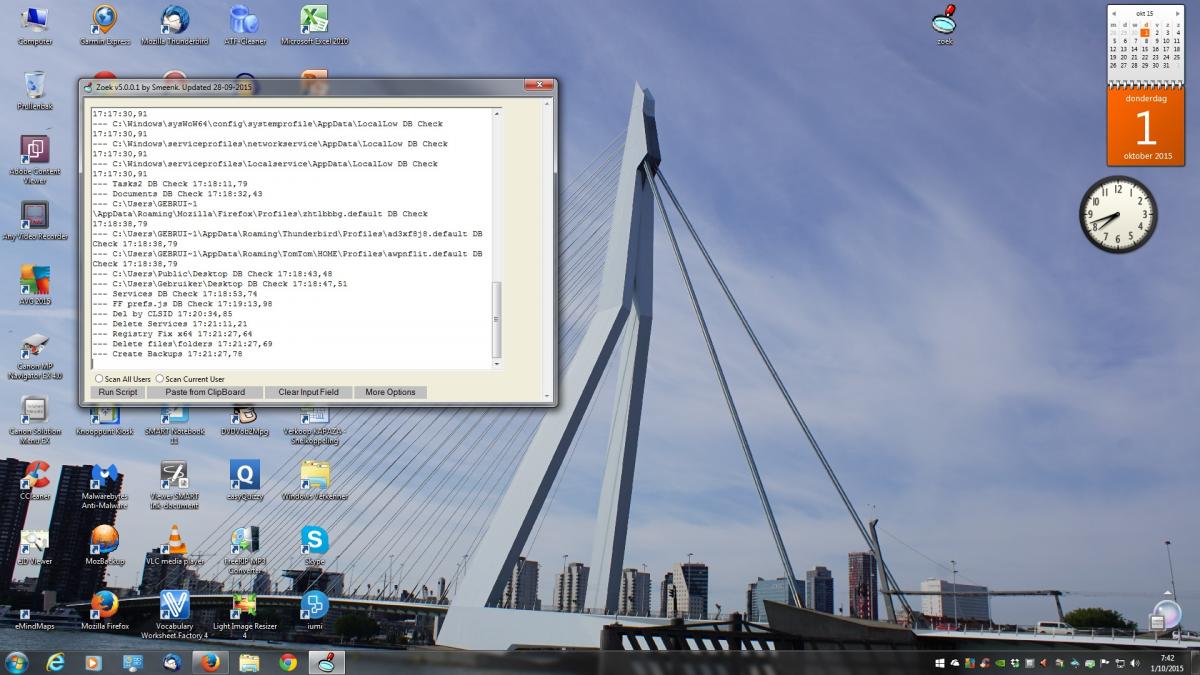
Task: Click Google Chrome in the taskbar
Action: (x=288, y=662)
